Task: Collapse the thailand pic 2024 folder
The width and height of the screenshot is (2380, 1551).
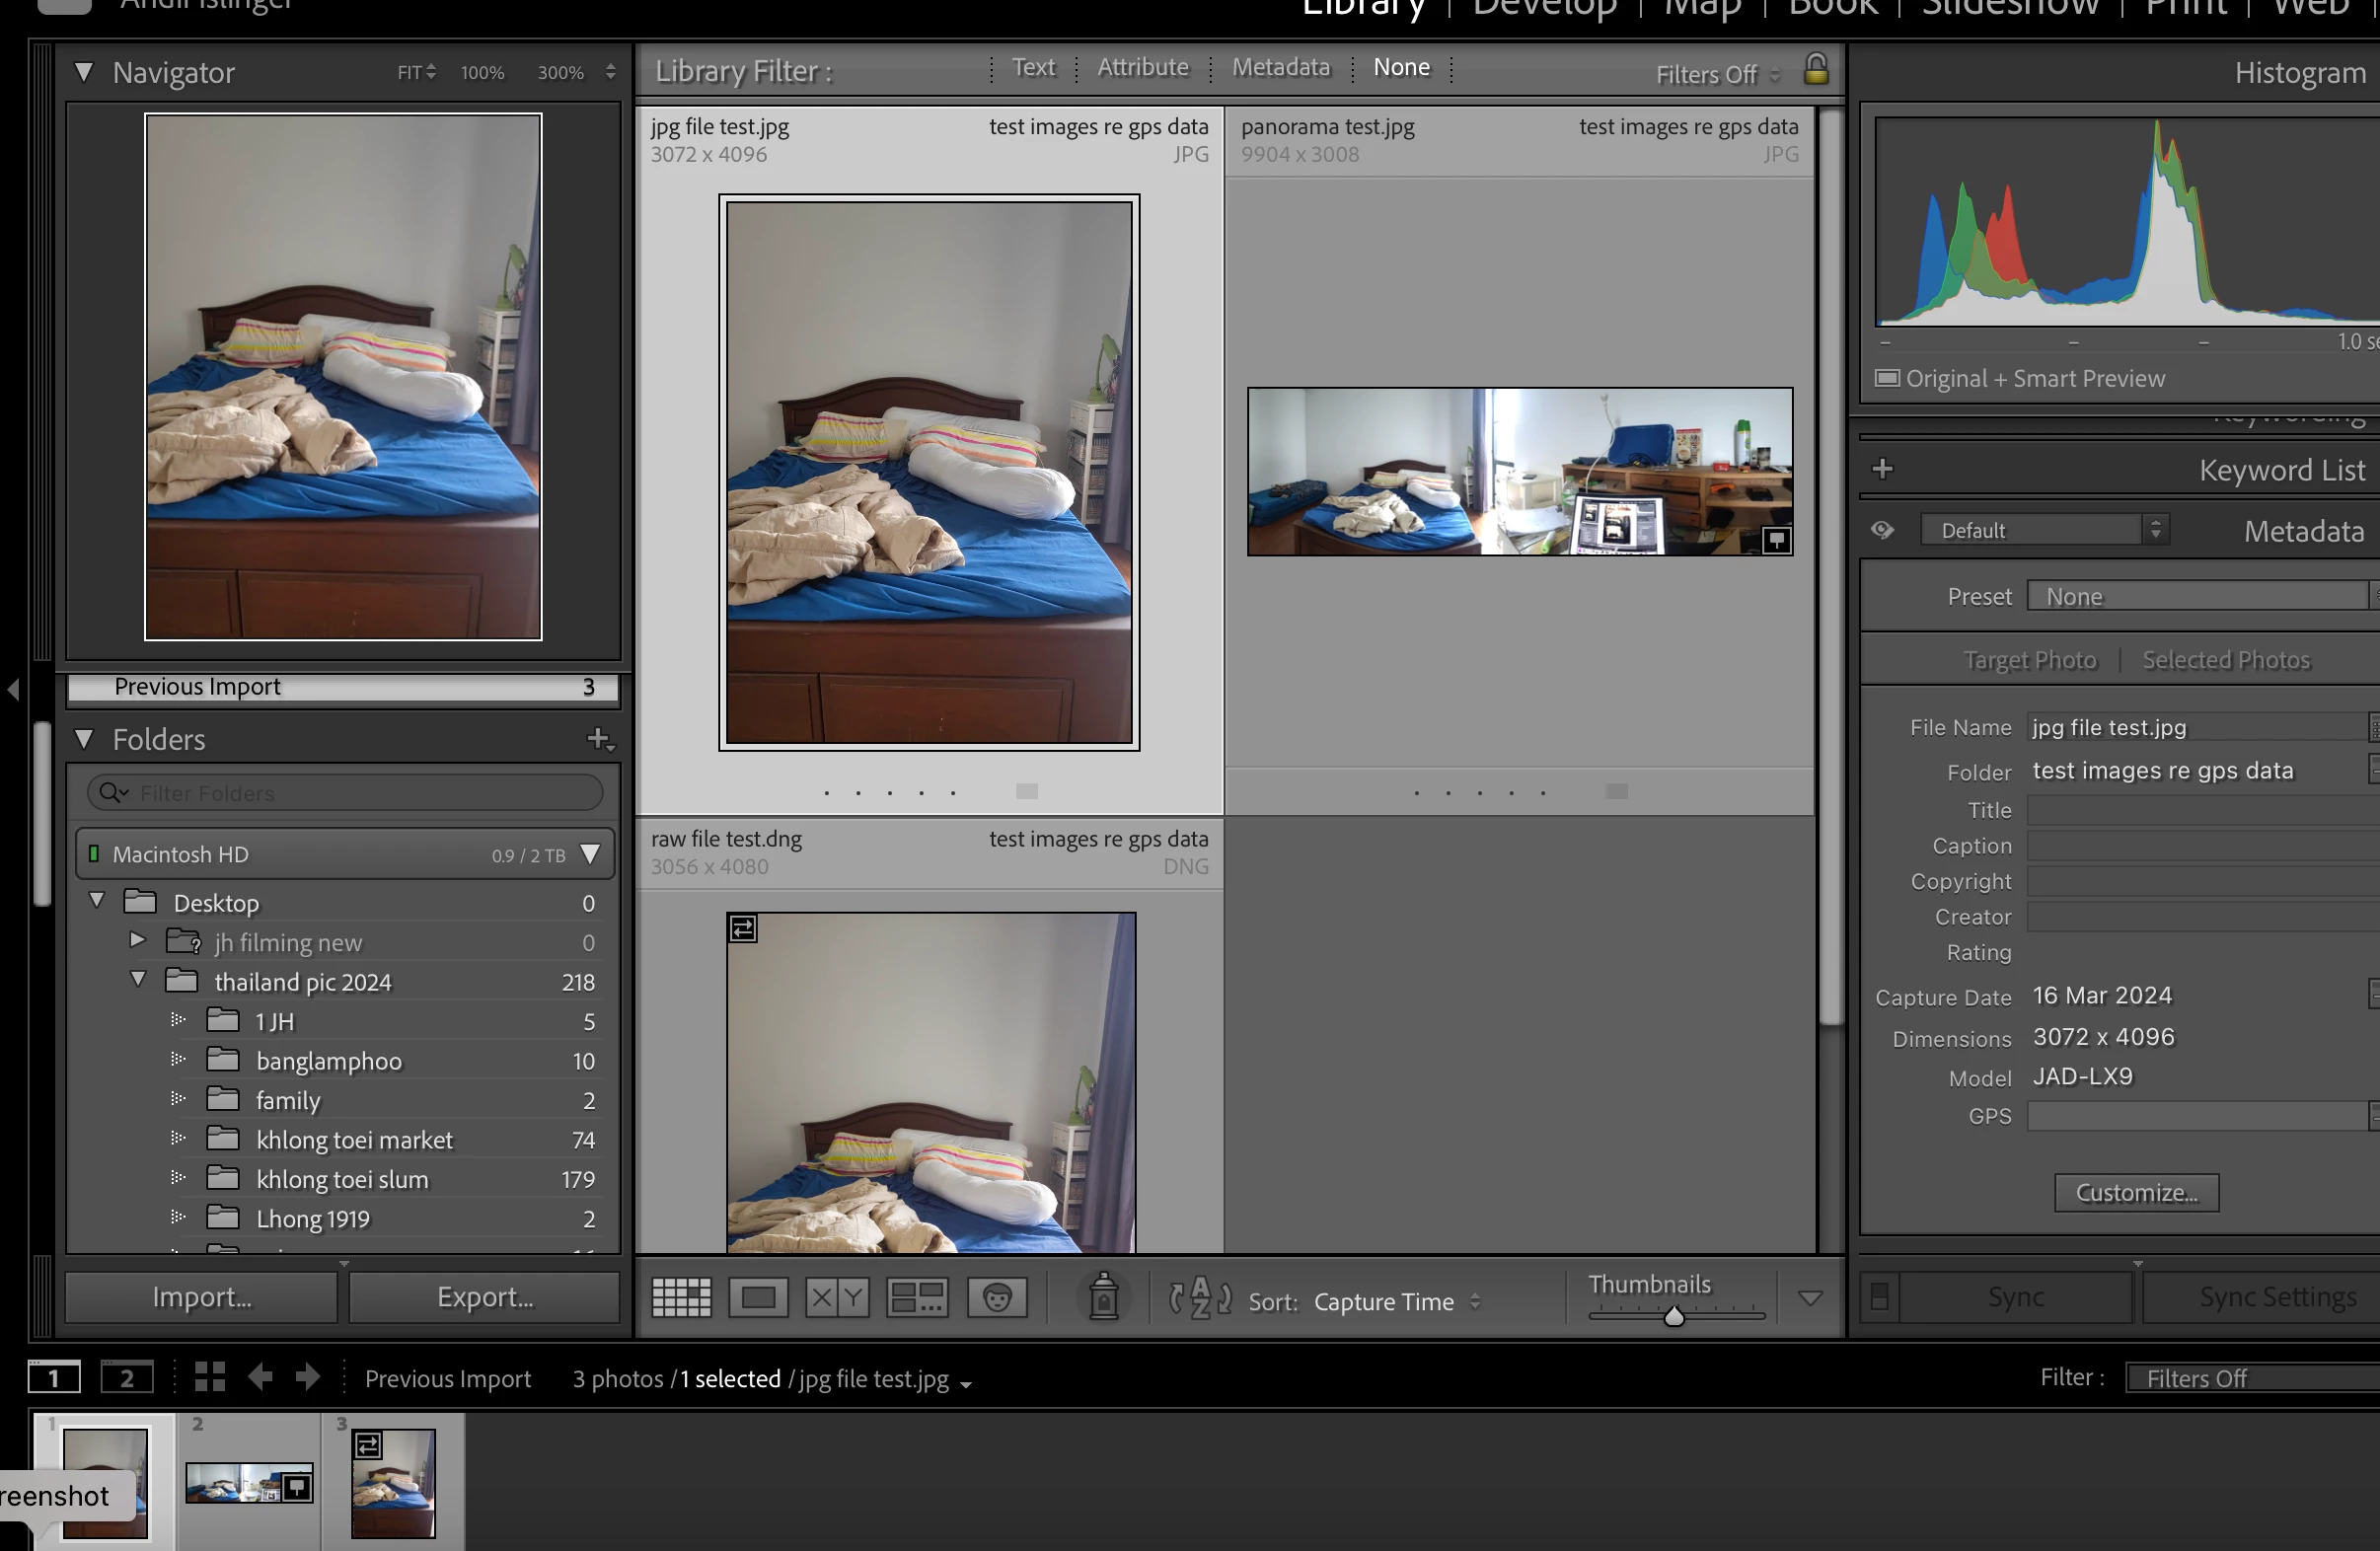Action: coord(138,980)
